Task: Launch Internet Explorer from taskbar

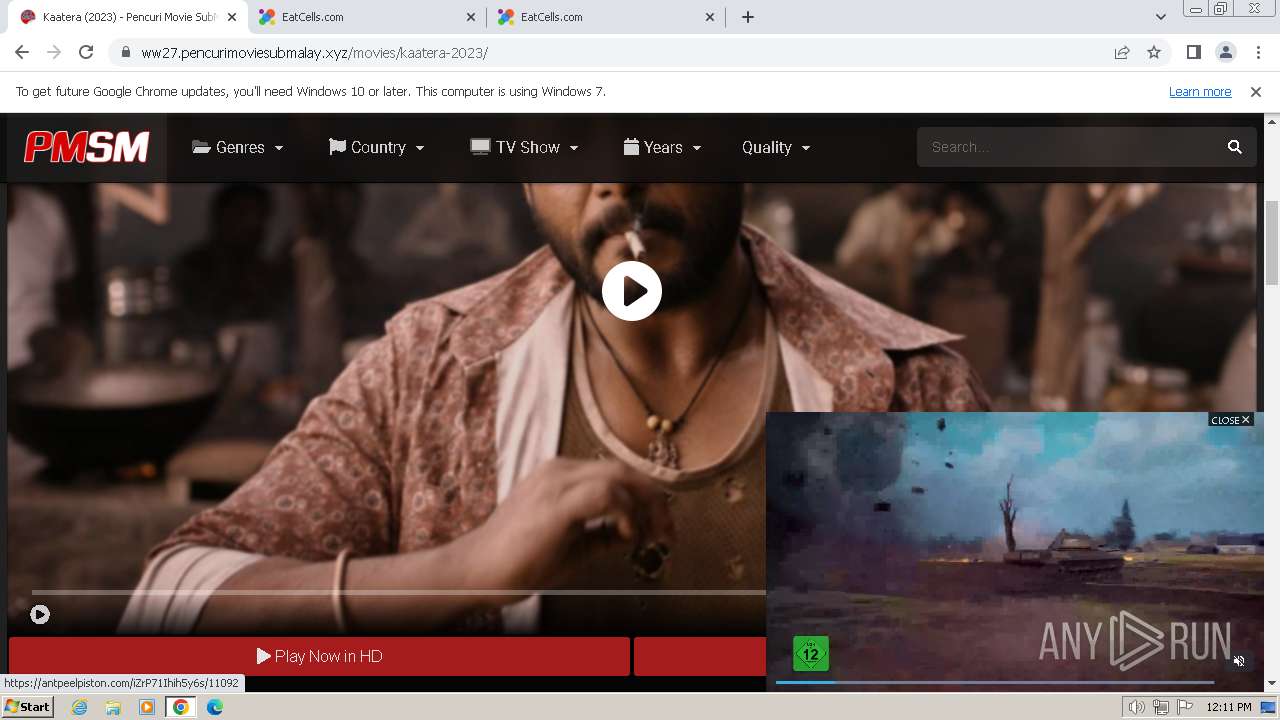Action: 79,707
